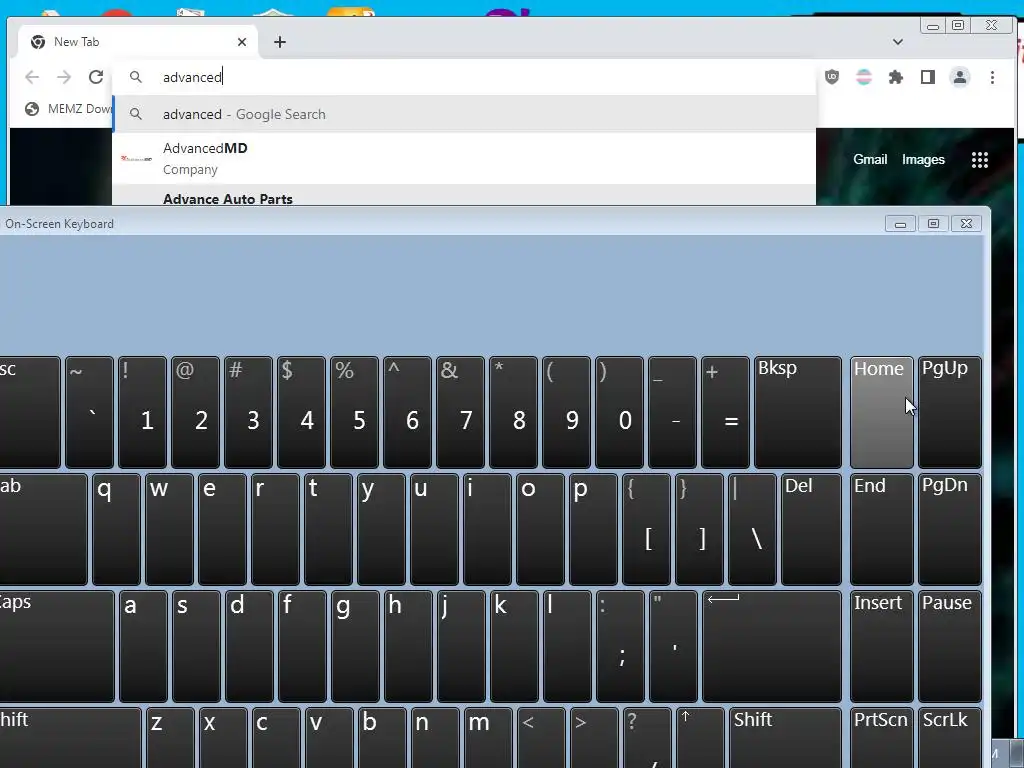Click the minus underscore key
Viewport: 1024px width, 768px height.
673,412
